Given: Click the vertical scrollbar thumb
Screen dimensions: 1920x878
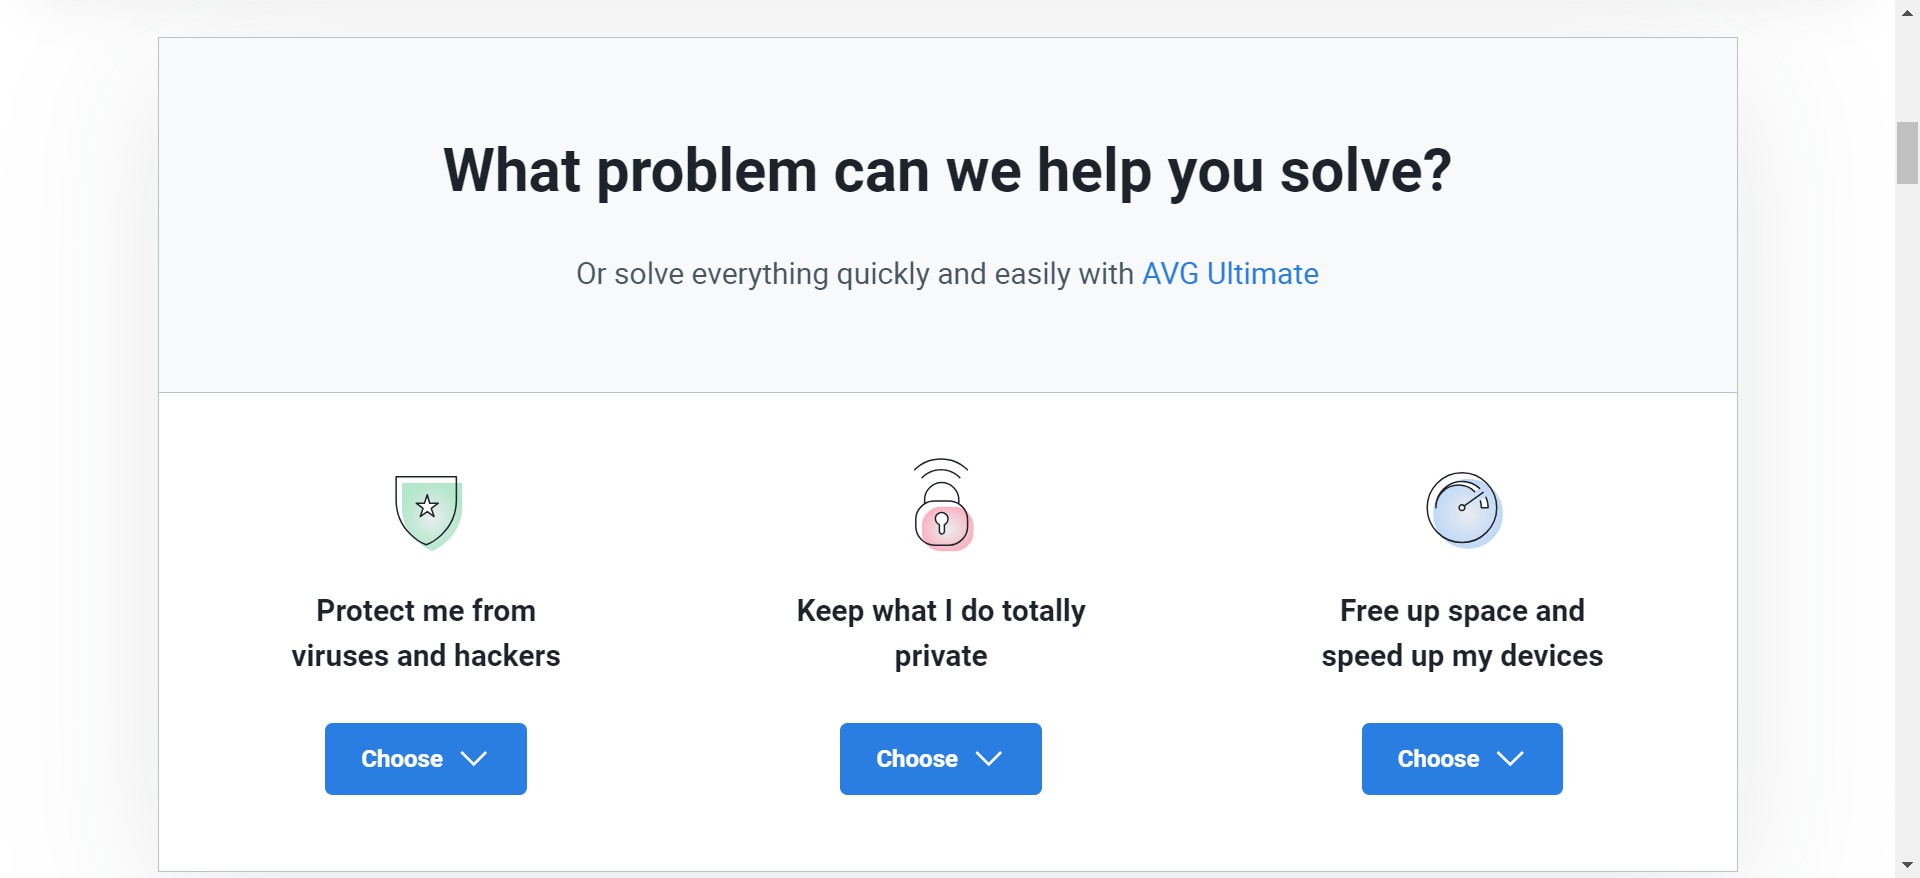Looking at the screenshot, I should [x=1907, y=153].
